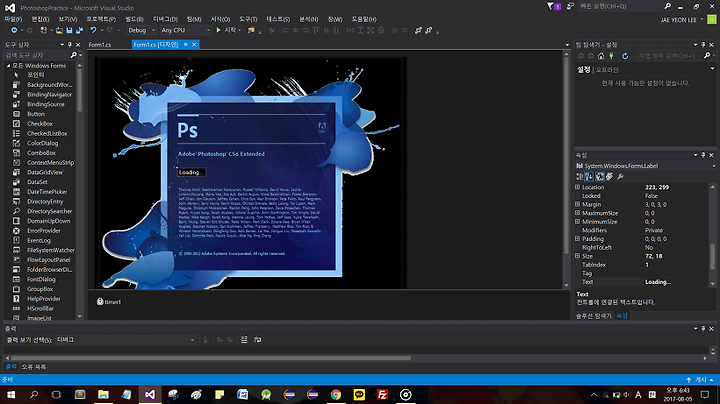Click the Loading label on the form

pos(191,172)
